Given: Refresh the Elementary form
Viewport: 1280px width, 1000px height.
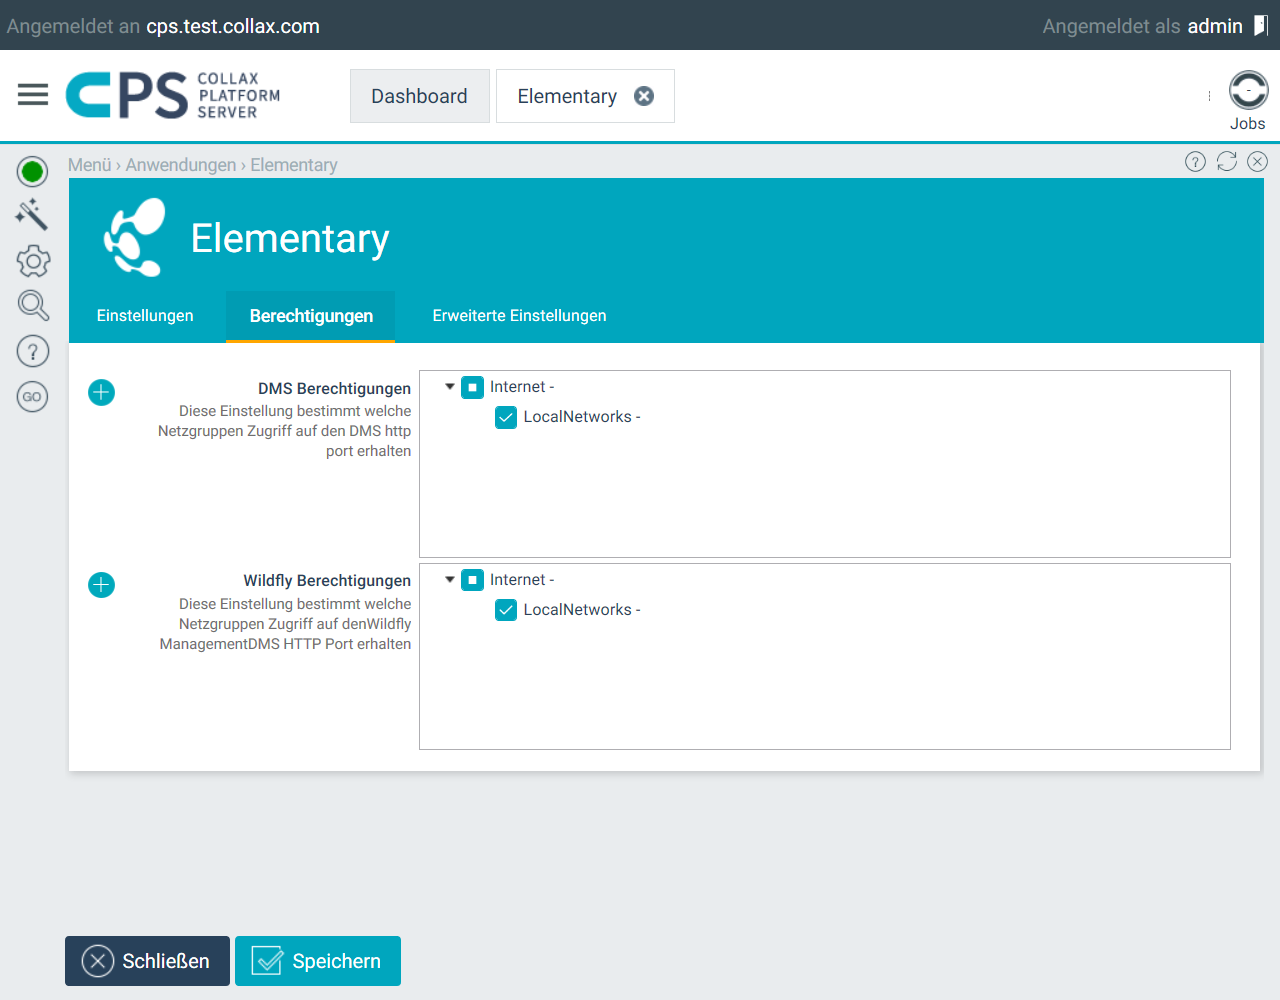Looking at the screenshot, I should [1227, 161].
